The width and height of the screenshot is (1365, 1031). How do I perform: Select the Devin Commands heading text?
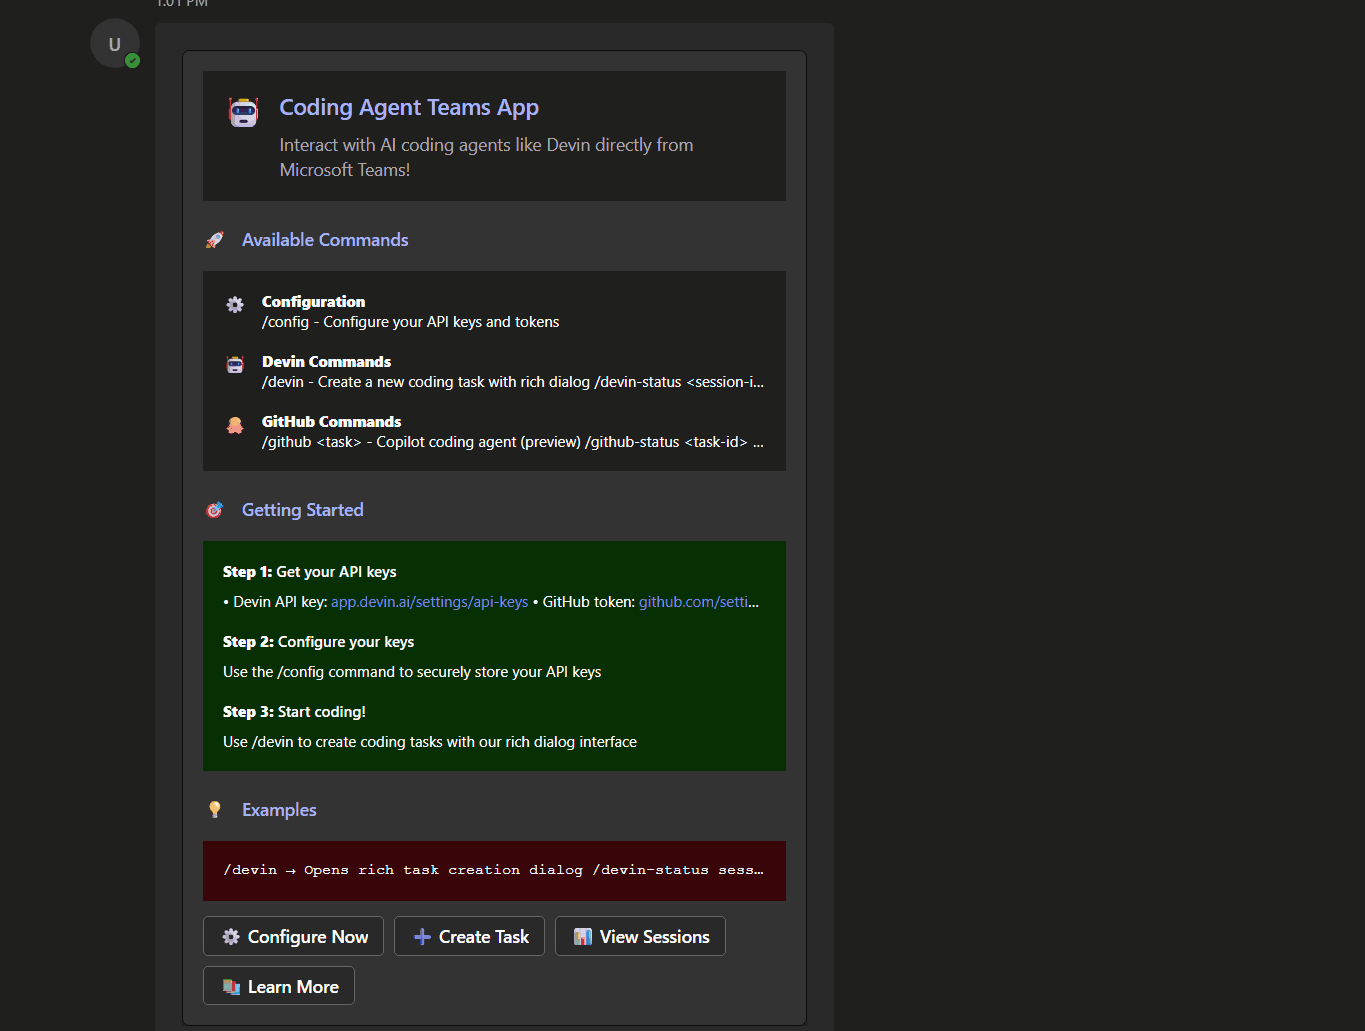(326, 362)
